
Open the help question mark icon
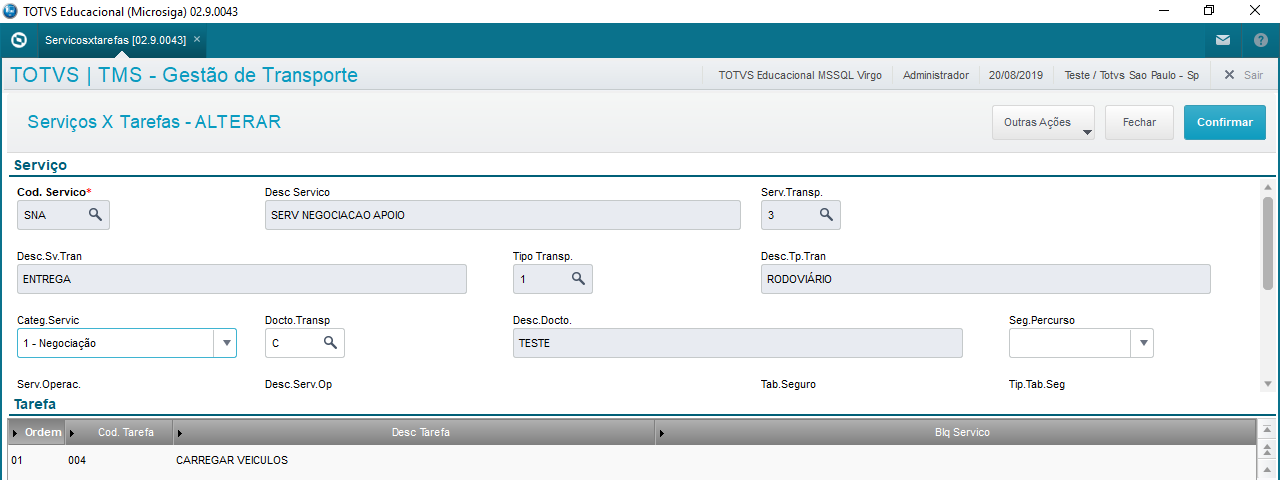pyautogui.click(x=1260, y=41)
